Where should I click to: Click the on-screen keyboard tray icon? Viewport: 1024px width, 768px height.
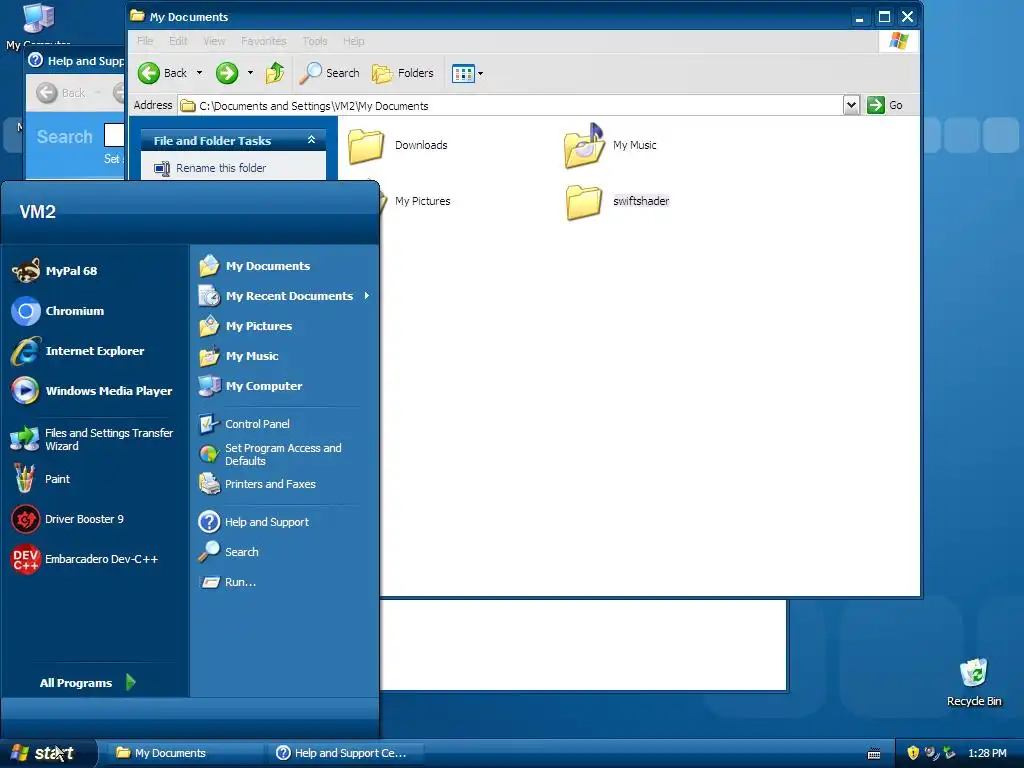[874, 754]
